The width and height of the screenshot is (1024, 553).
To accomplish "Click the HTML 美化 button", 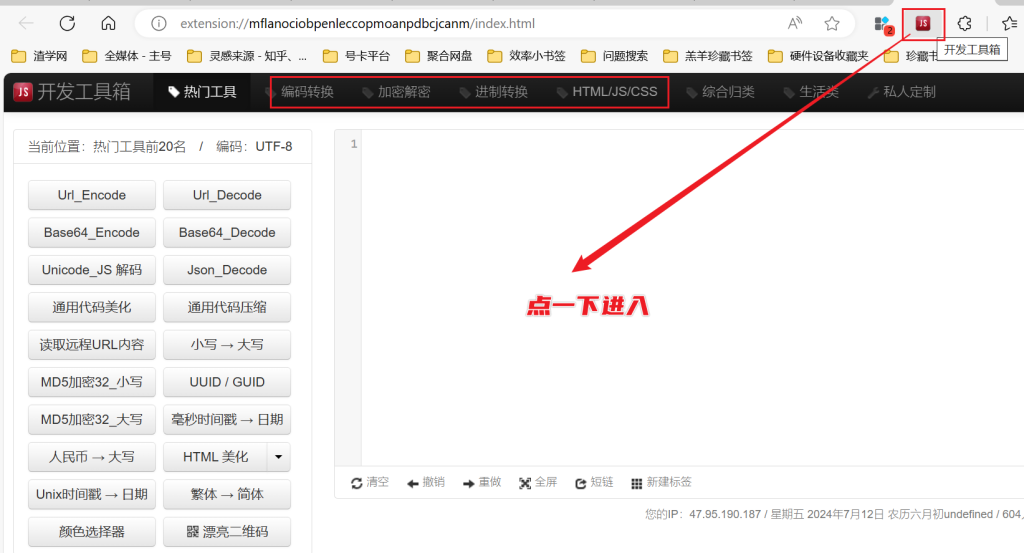I will [x=215, y=457].
